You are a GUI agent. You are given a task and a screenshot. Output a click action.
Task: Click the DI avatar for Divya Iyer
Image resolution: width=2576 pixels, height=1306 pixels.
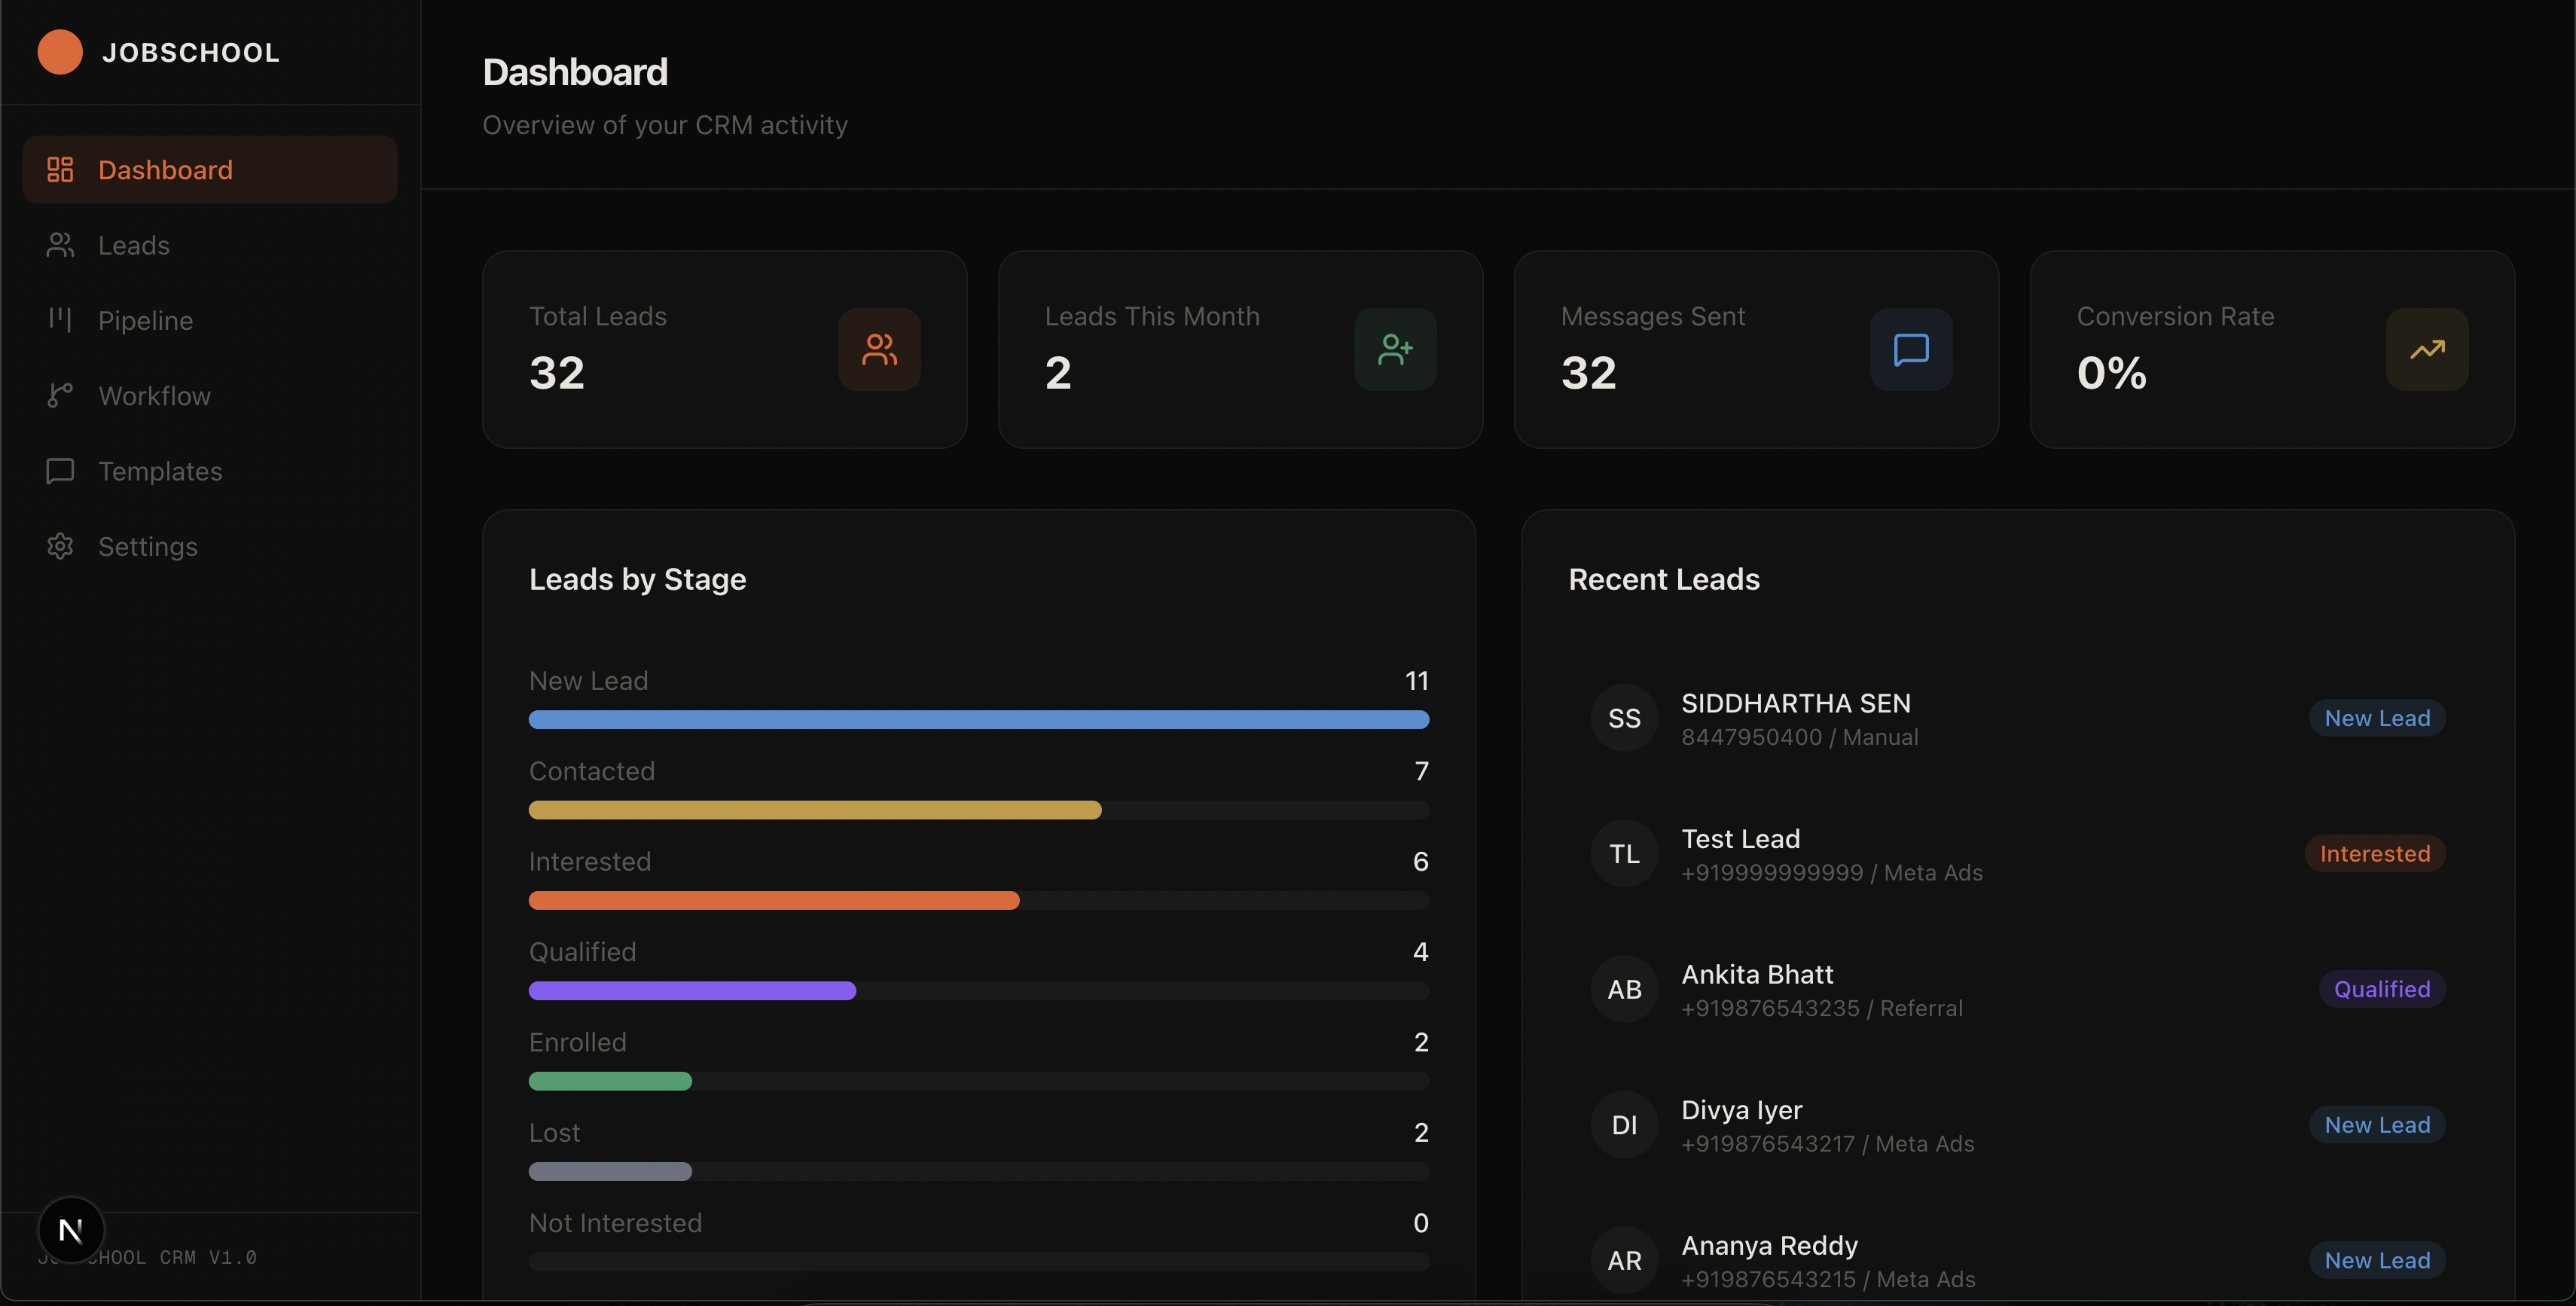tap(1624, 1125)
